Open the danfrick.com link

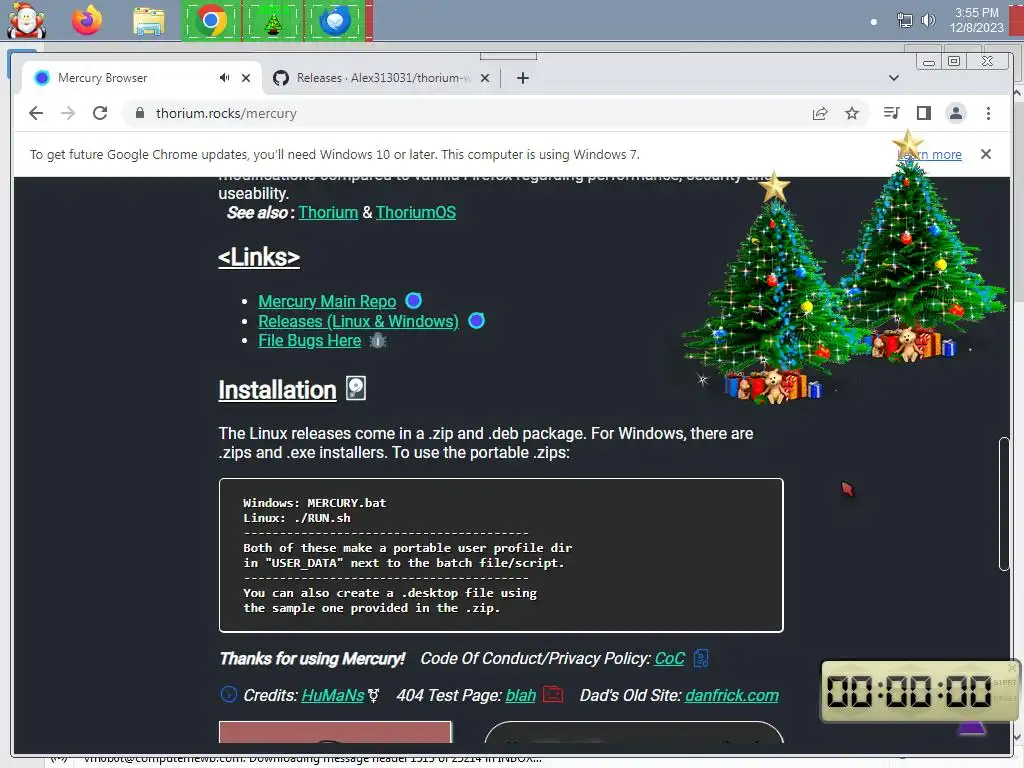click(731, 696)
